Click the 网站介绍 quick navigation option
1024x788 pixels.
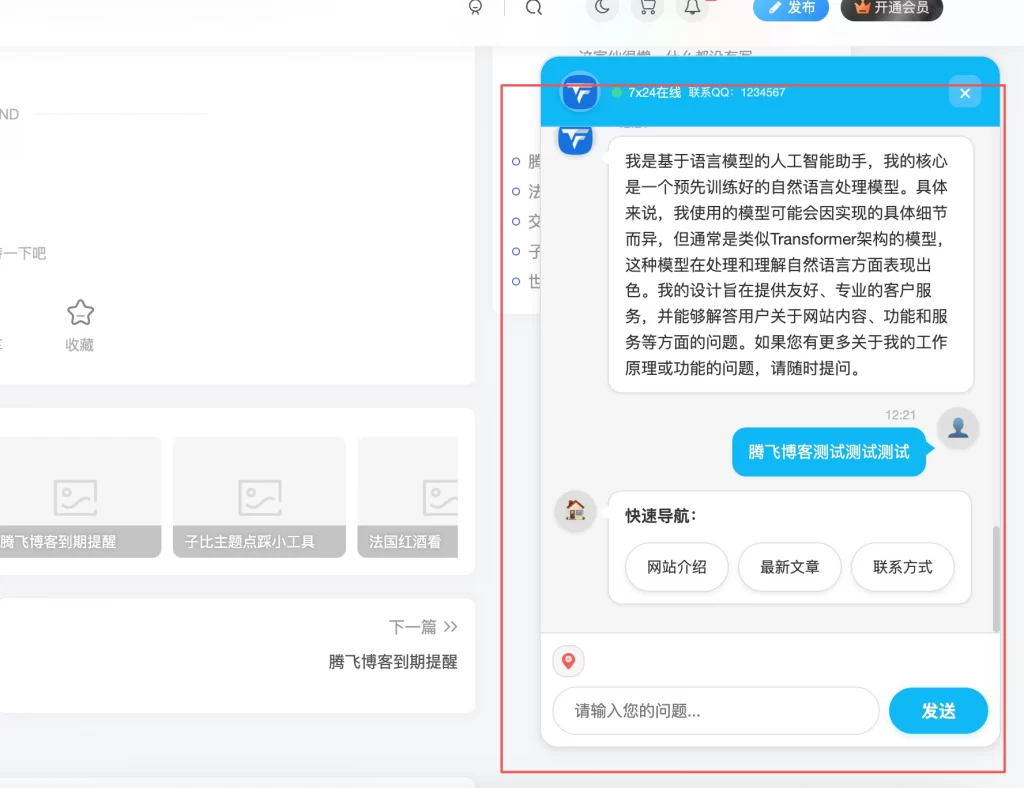(676, 567)
